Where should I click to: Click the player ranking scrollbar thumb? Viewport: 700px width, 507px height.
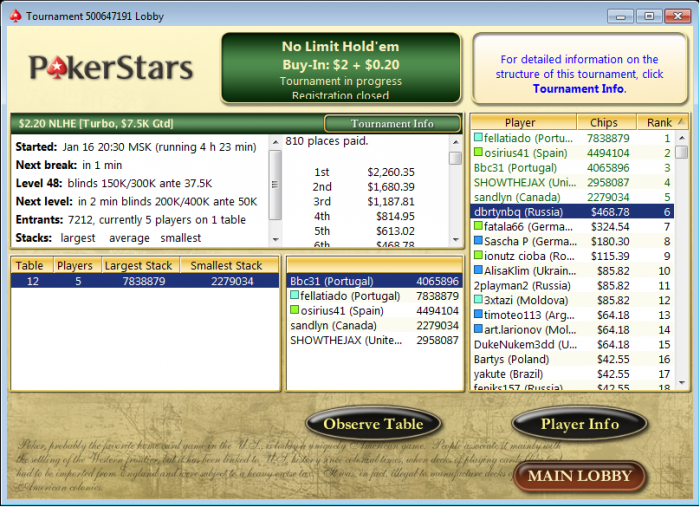[x=682, y=152]
